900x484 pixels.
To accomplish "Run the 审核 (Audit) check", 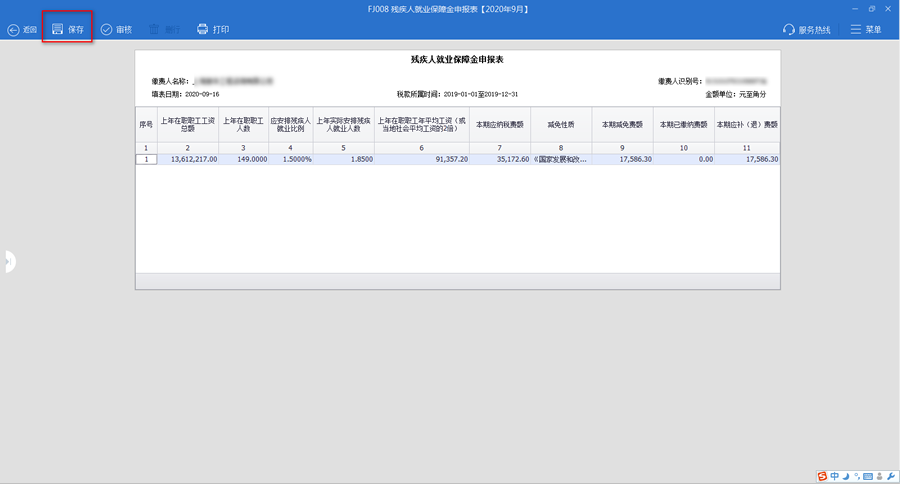I will coord(116,30).
